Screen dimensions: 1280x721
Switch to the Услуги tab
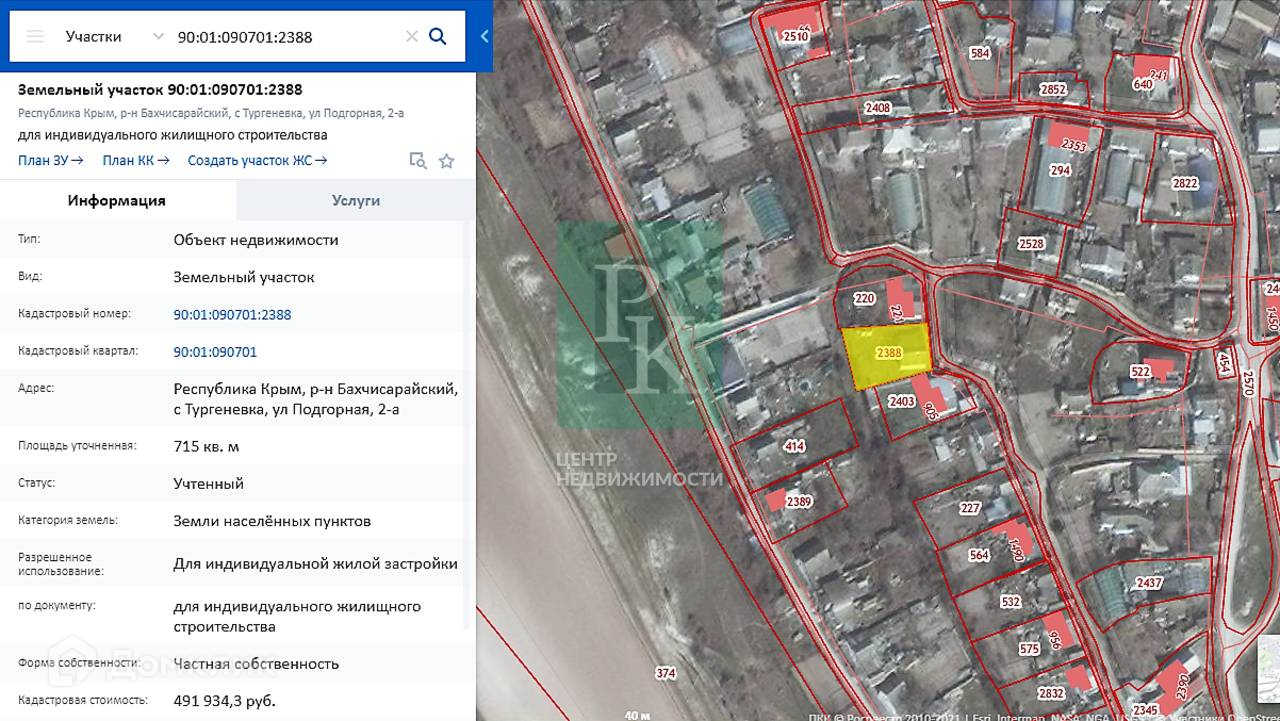pyautogui.click(x=356, y=200)
